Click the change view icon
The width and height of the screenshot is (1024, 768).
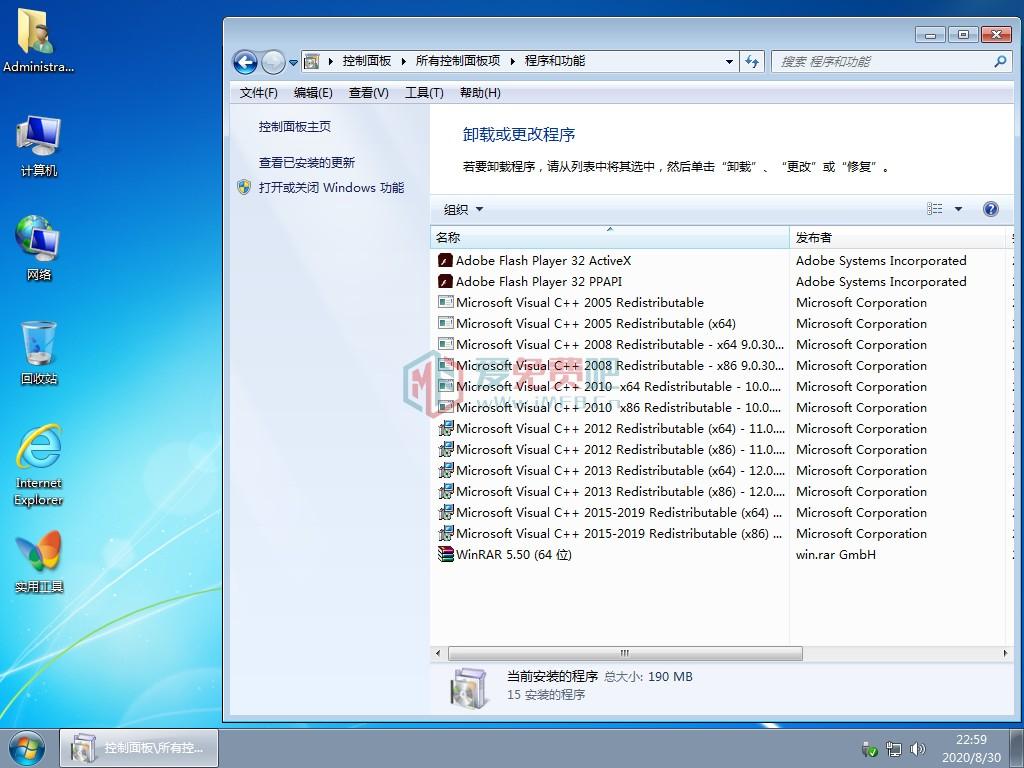pyautogui.click(x=935, y=208)
